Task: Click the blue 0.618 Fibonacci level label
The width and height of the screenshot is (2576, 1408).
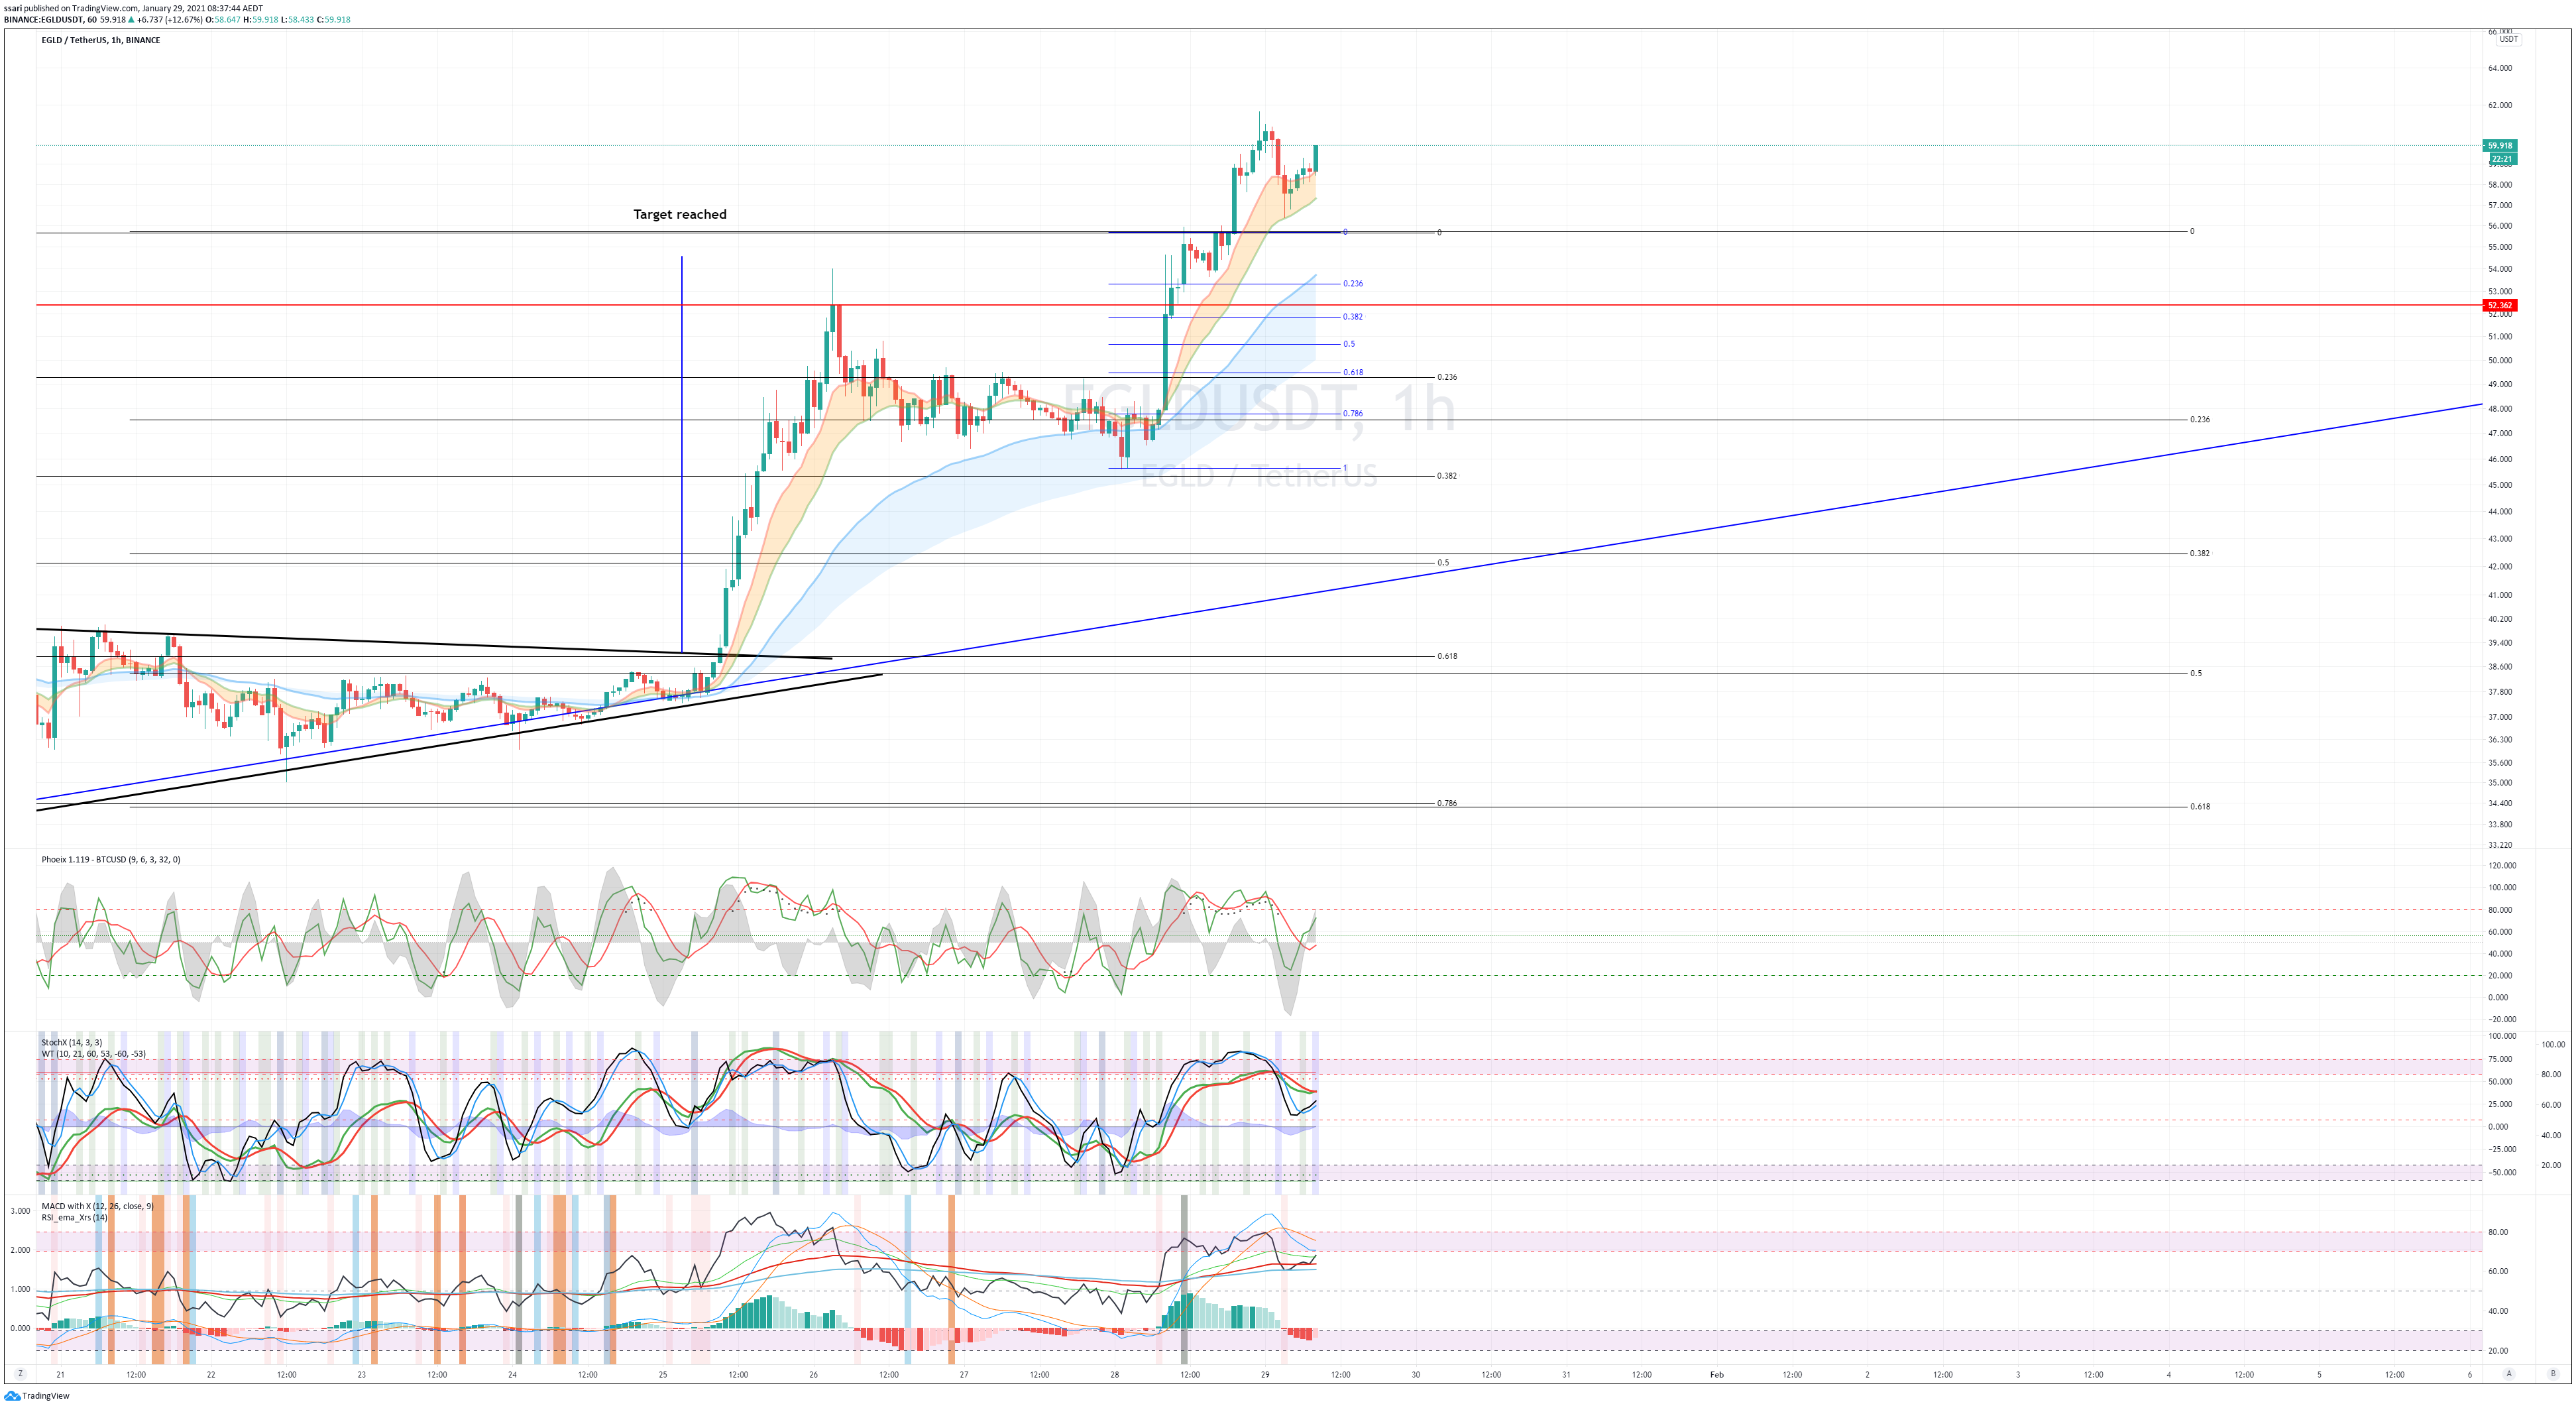Action: click(x=1353, y=372)
